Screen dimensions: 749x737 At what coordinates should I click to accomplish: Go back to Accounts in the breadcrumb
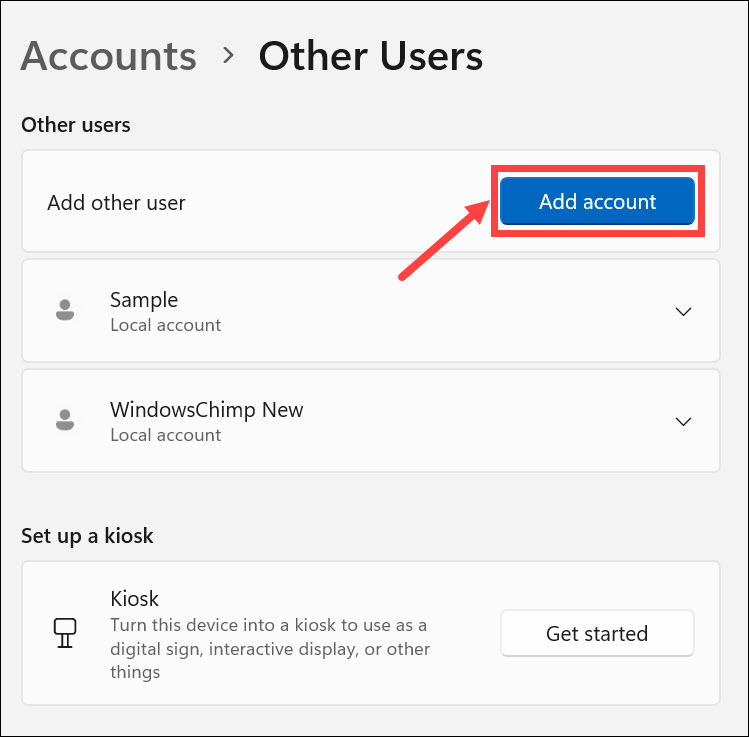pos(108,56)
